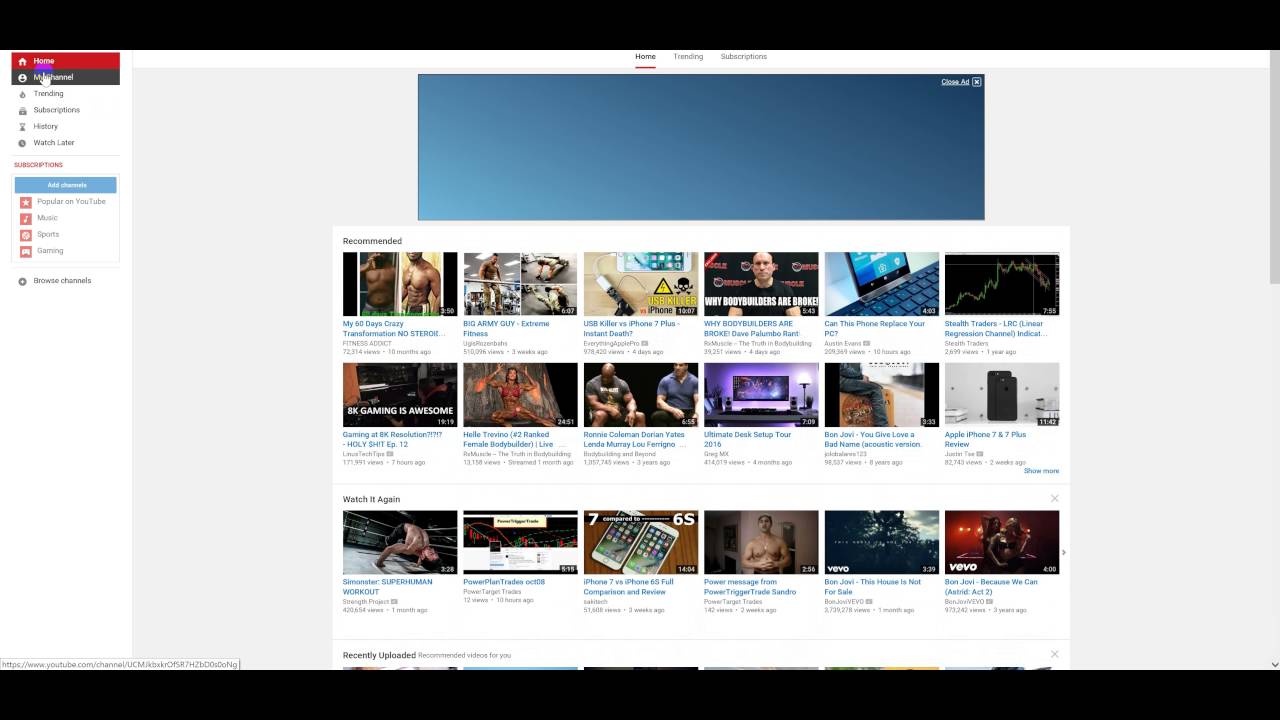Click 'Simonster: SUPERHUMAN WORKOUT' title link
Image resolution: width=1280 pixels, height=720 pixels.
tap(388, 587)
